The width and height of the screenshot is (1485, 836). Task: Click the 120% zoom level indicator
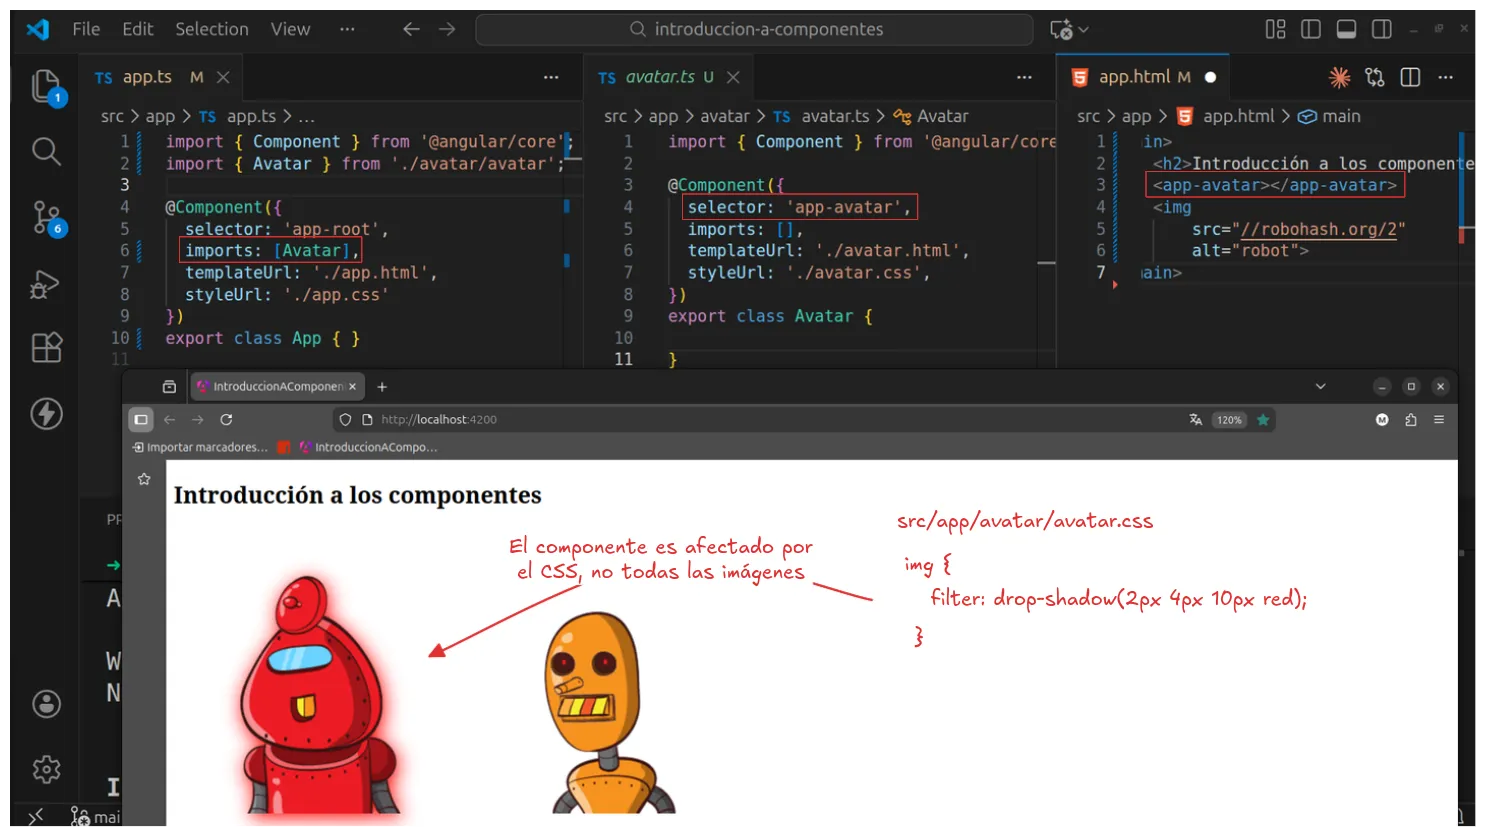1229,420
